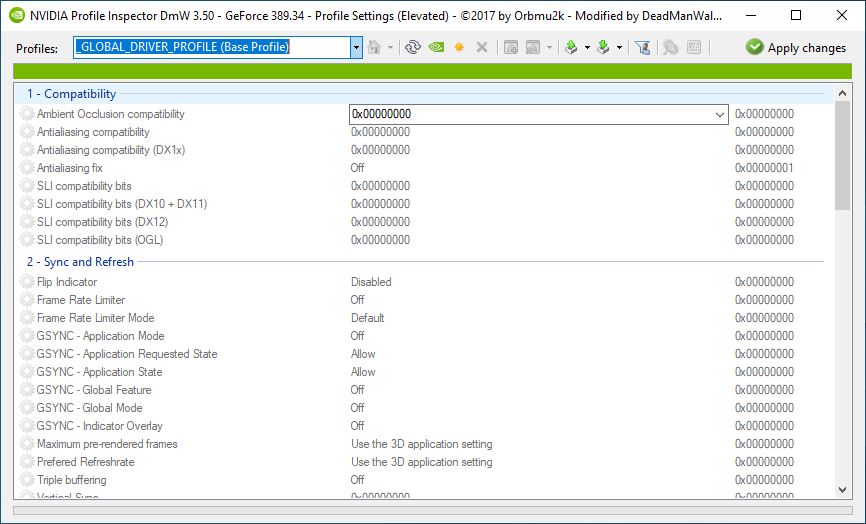Click the 0x00000001 hex value of Antialiasing fix
This screenshot has width=866, height=524.
pos(764,168)
